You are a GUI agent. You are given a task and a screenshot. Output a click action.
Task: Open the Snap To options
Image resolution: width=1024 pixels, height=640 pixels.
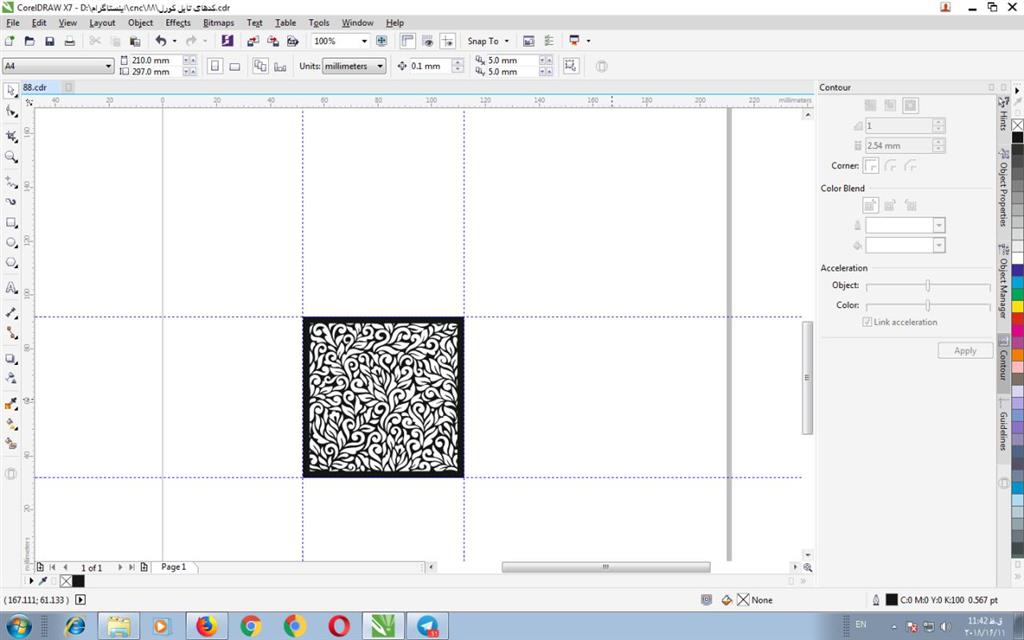[x=488, y=41]
